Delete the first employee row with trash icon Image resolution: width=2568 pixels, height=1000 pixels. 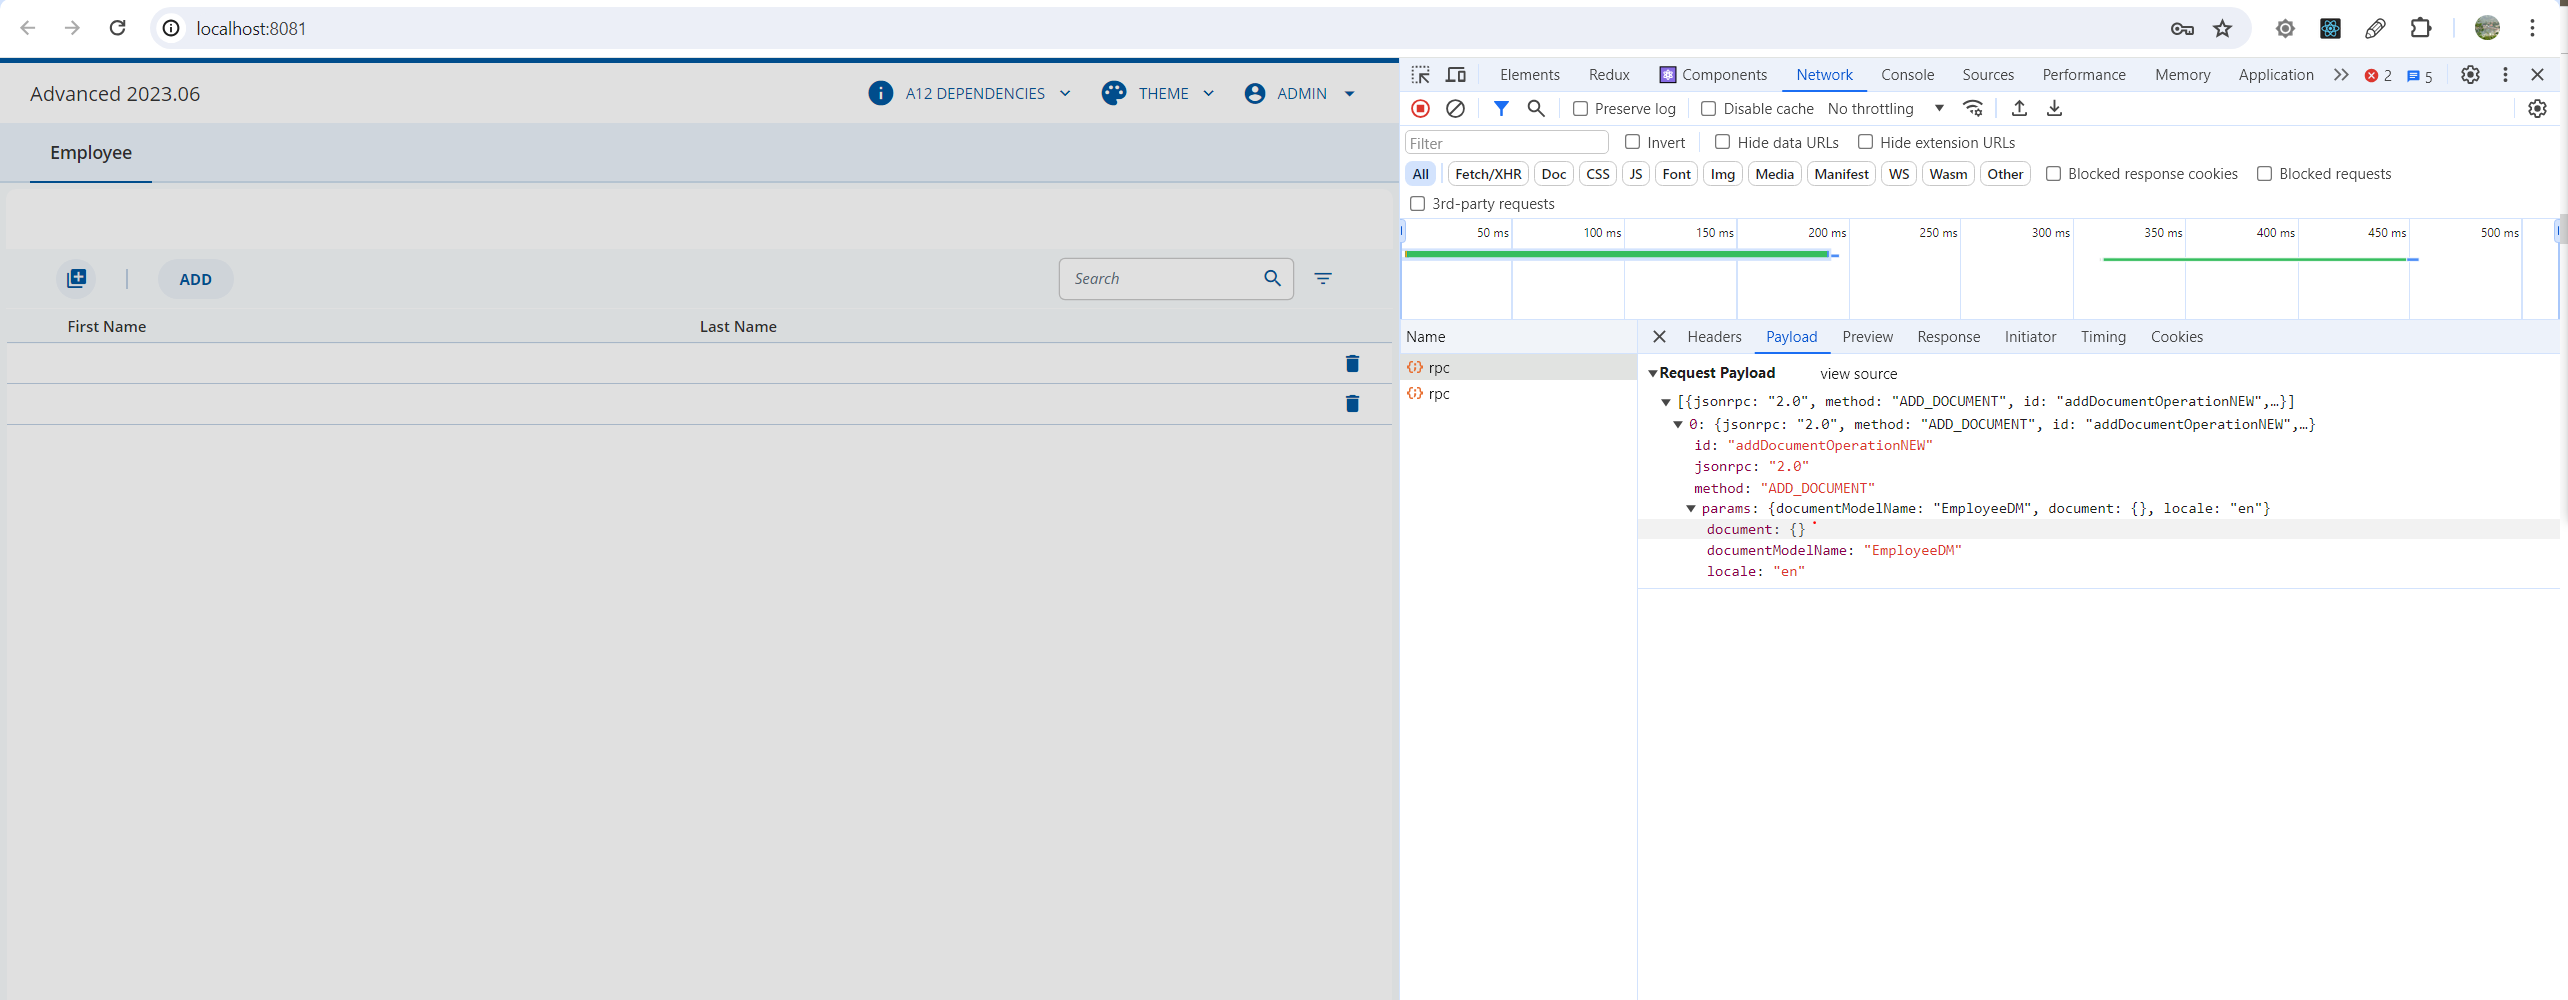point(1352,363)
